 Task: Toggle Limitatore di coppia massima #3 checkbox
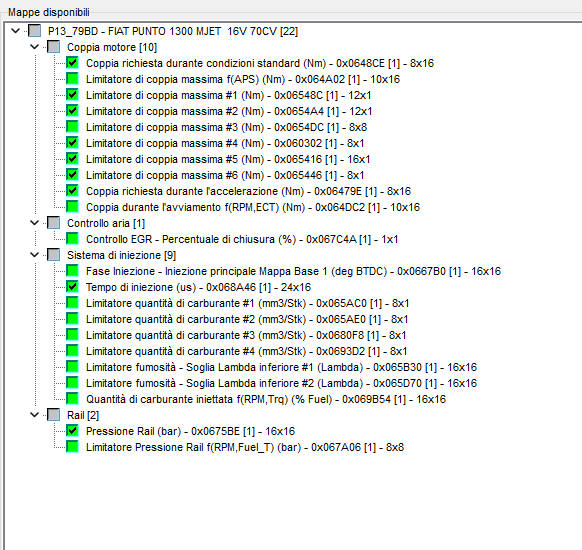click(x=72, y=127)
